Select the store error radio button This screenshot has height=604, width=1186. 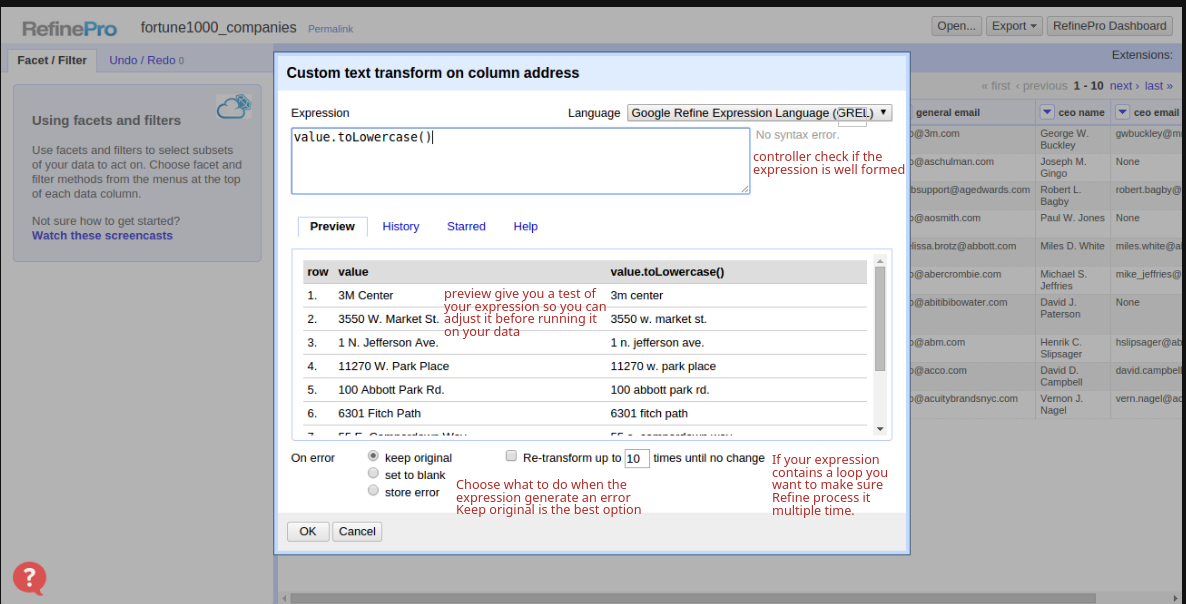click(x=373, y=491)
